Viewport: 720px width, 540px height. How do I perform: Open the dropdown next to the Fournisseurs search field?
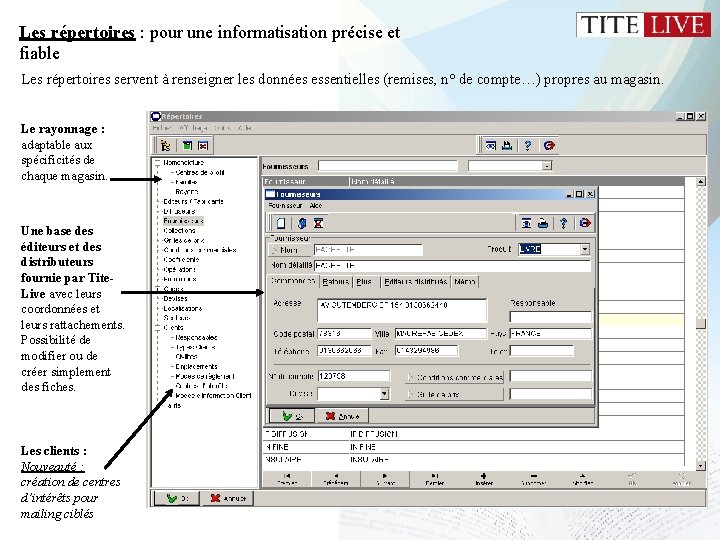point(546,166)
